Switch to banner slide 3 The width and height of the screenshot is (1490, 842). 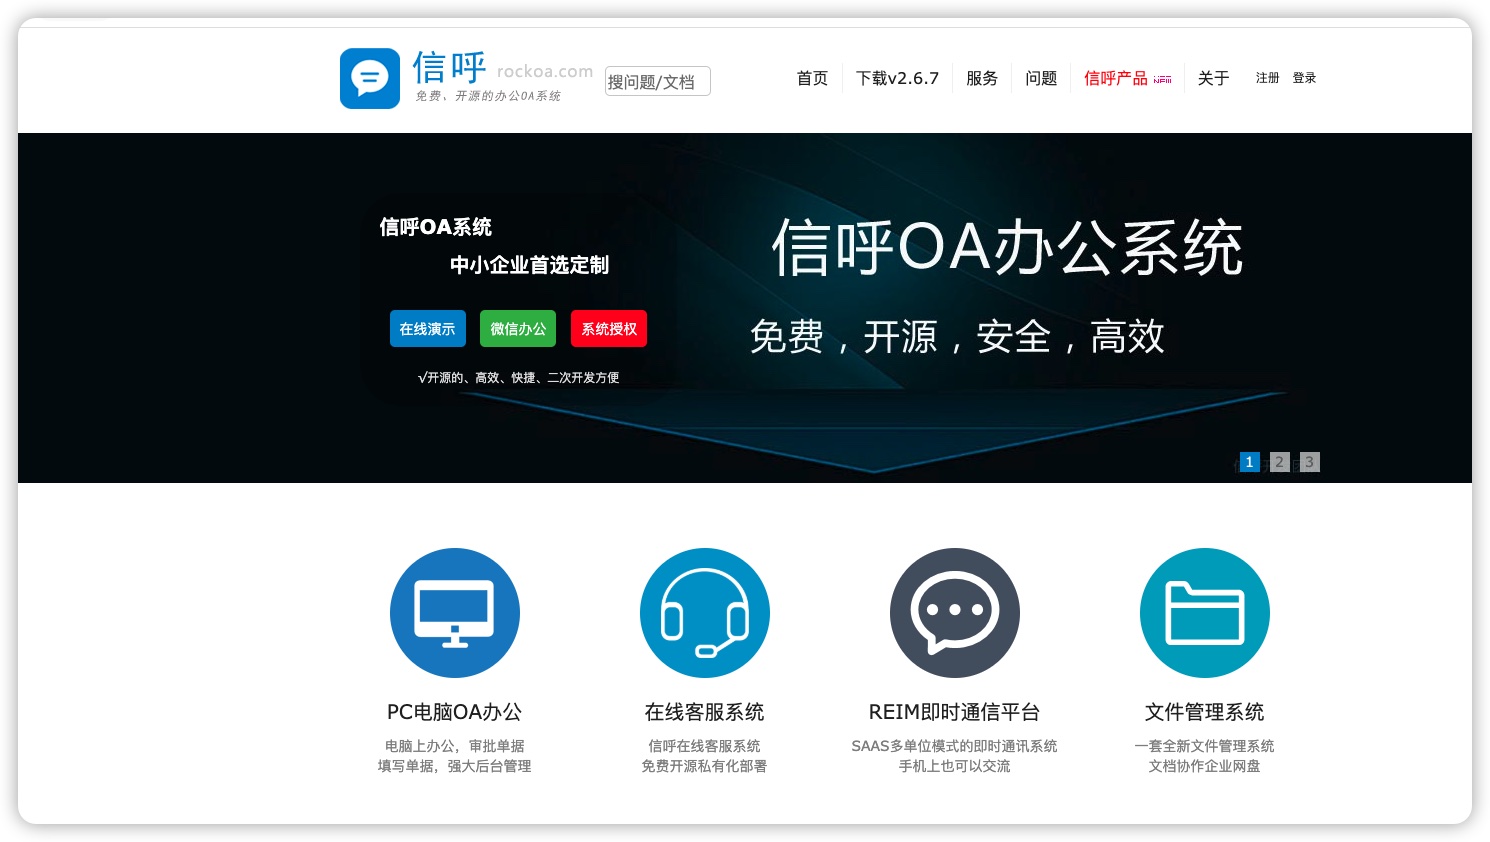(x=1309, y=462)
